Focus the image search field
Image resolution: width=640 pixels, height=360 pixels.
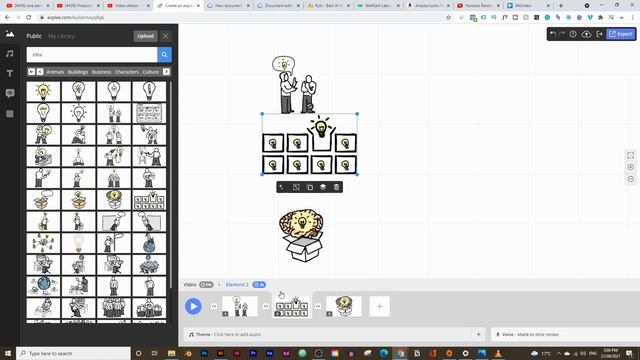pyautogui.click(x=92, y=55)
